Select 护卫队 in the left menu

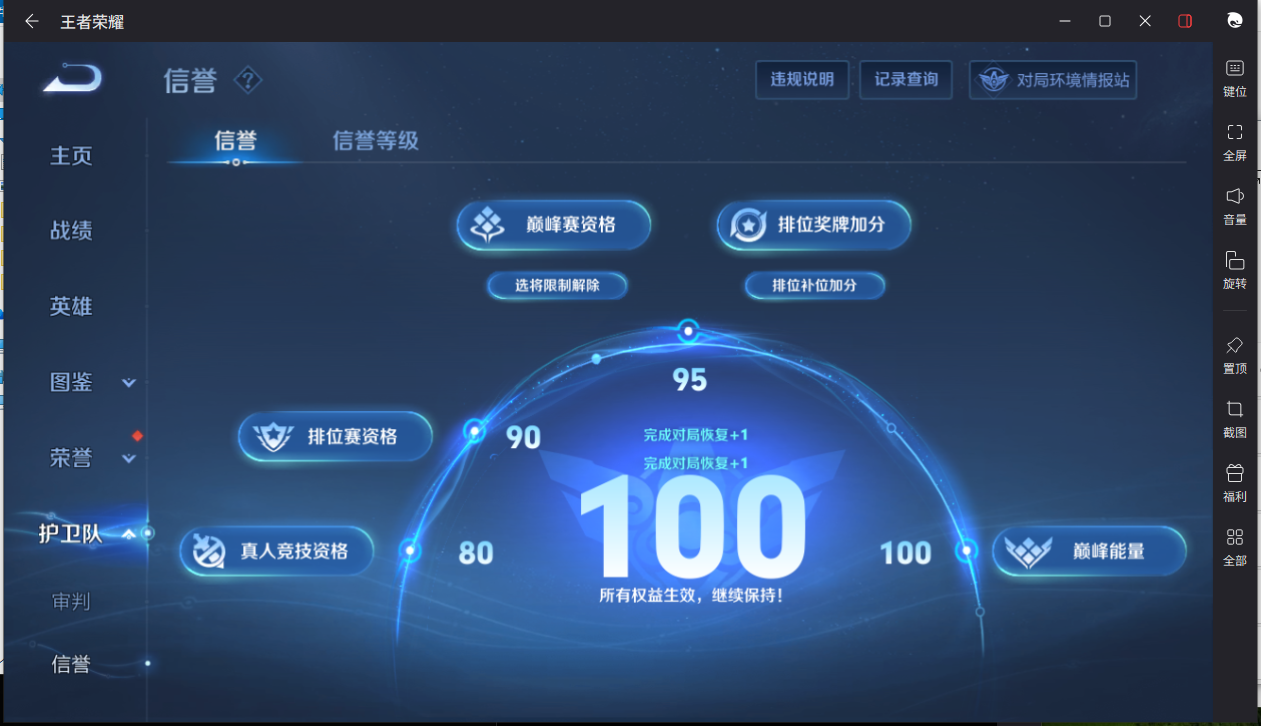click(x=71, y=533)
